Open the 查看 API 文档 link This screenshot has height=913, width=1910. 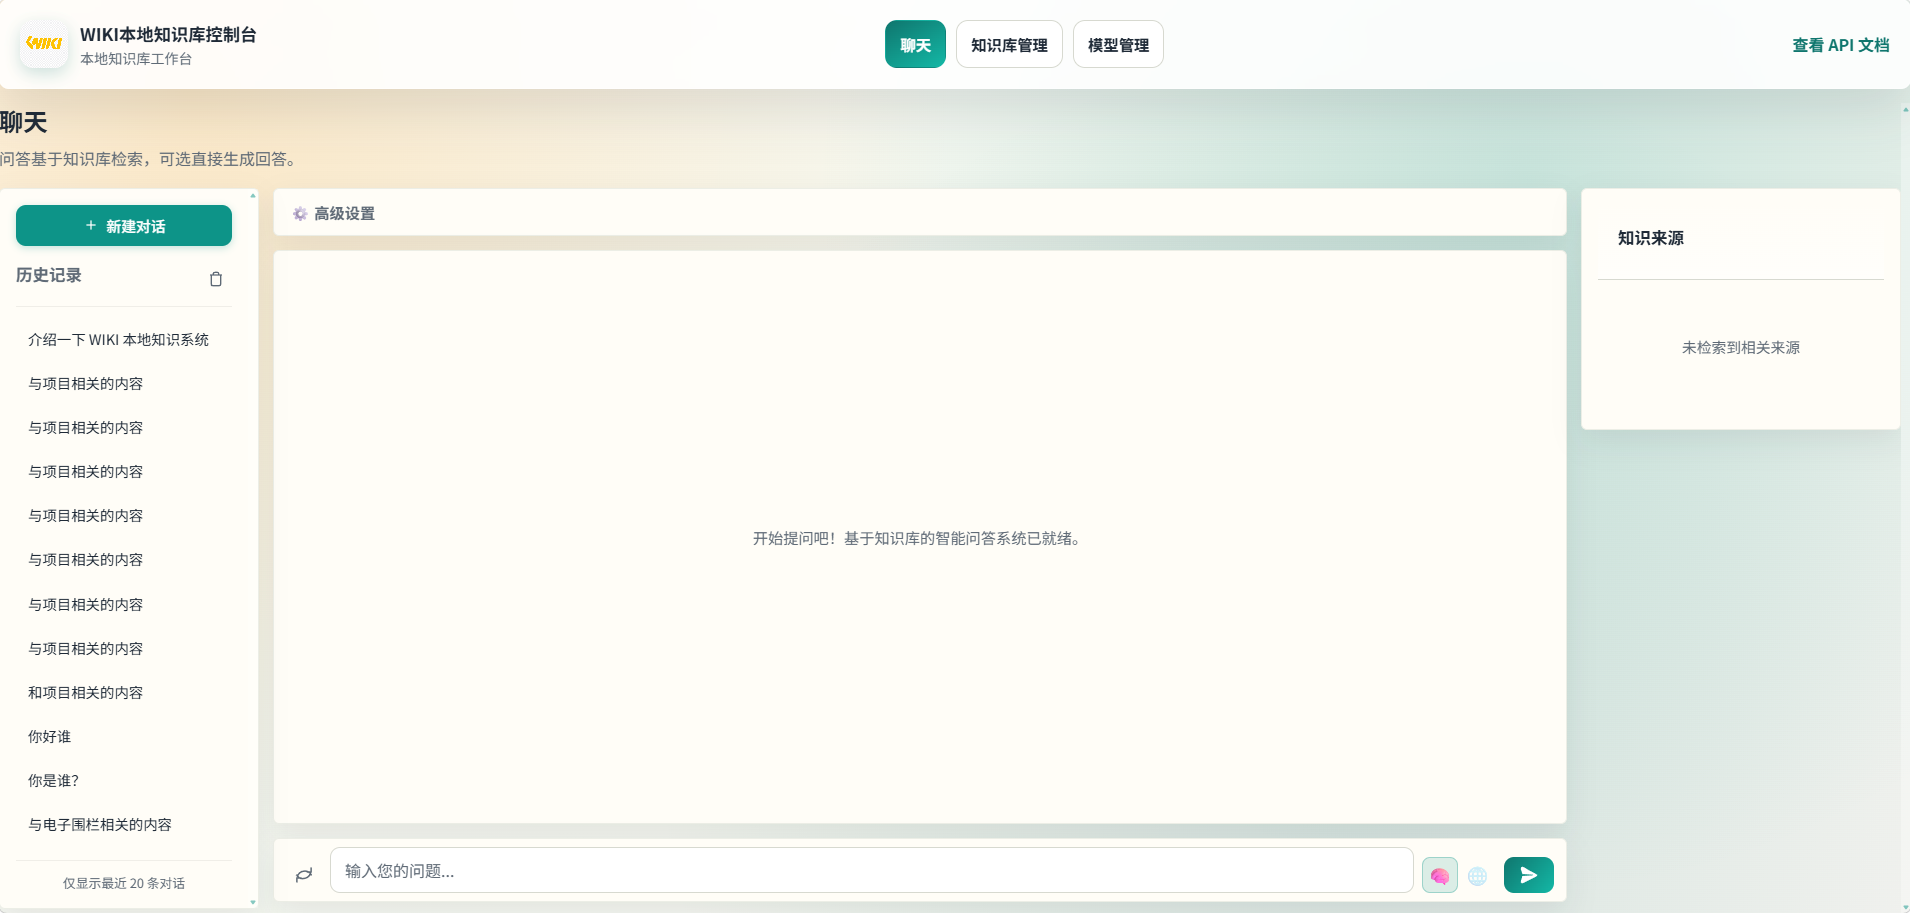(1840, 45)
